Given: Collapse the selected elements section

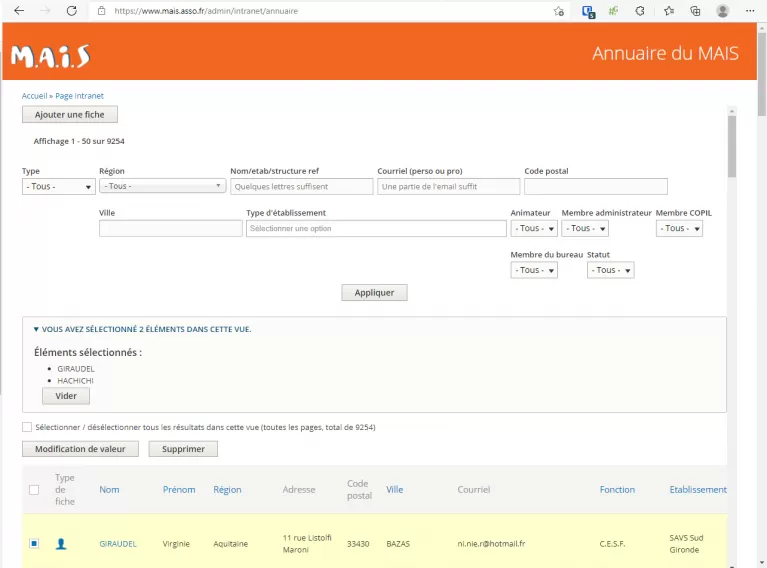Looking at the screenshot, I should 142,329.
